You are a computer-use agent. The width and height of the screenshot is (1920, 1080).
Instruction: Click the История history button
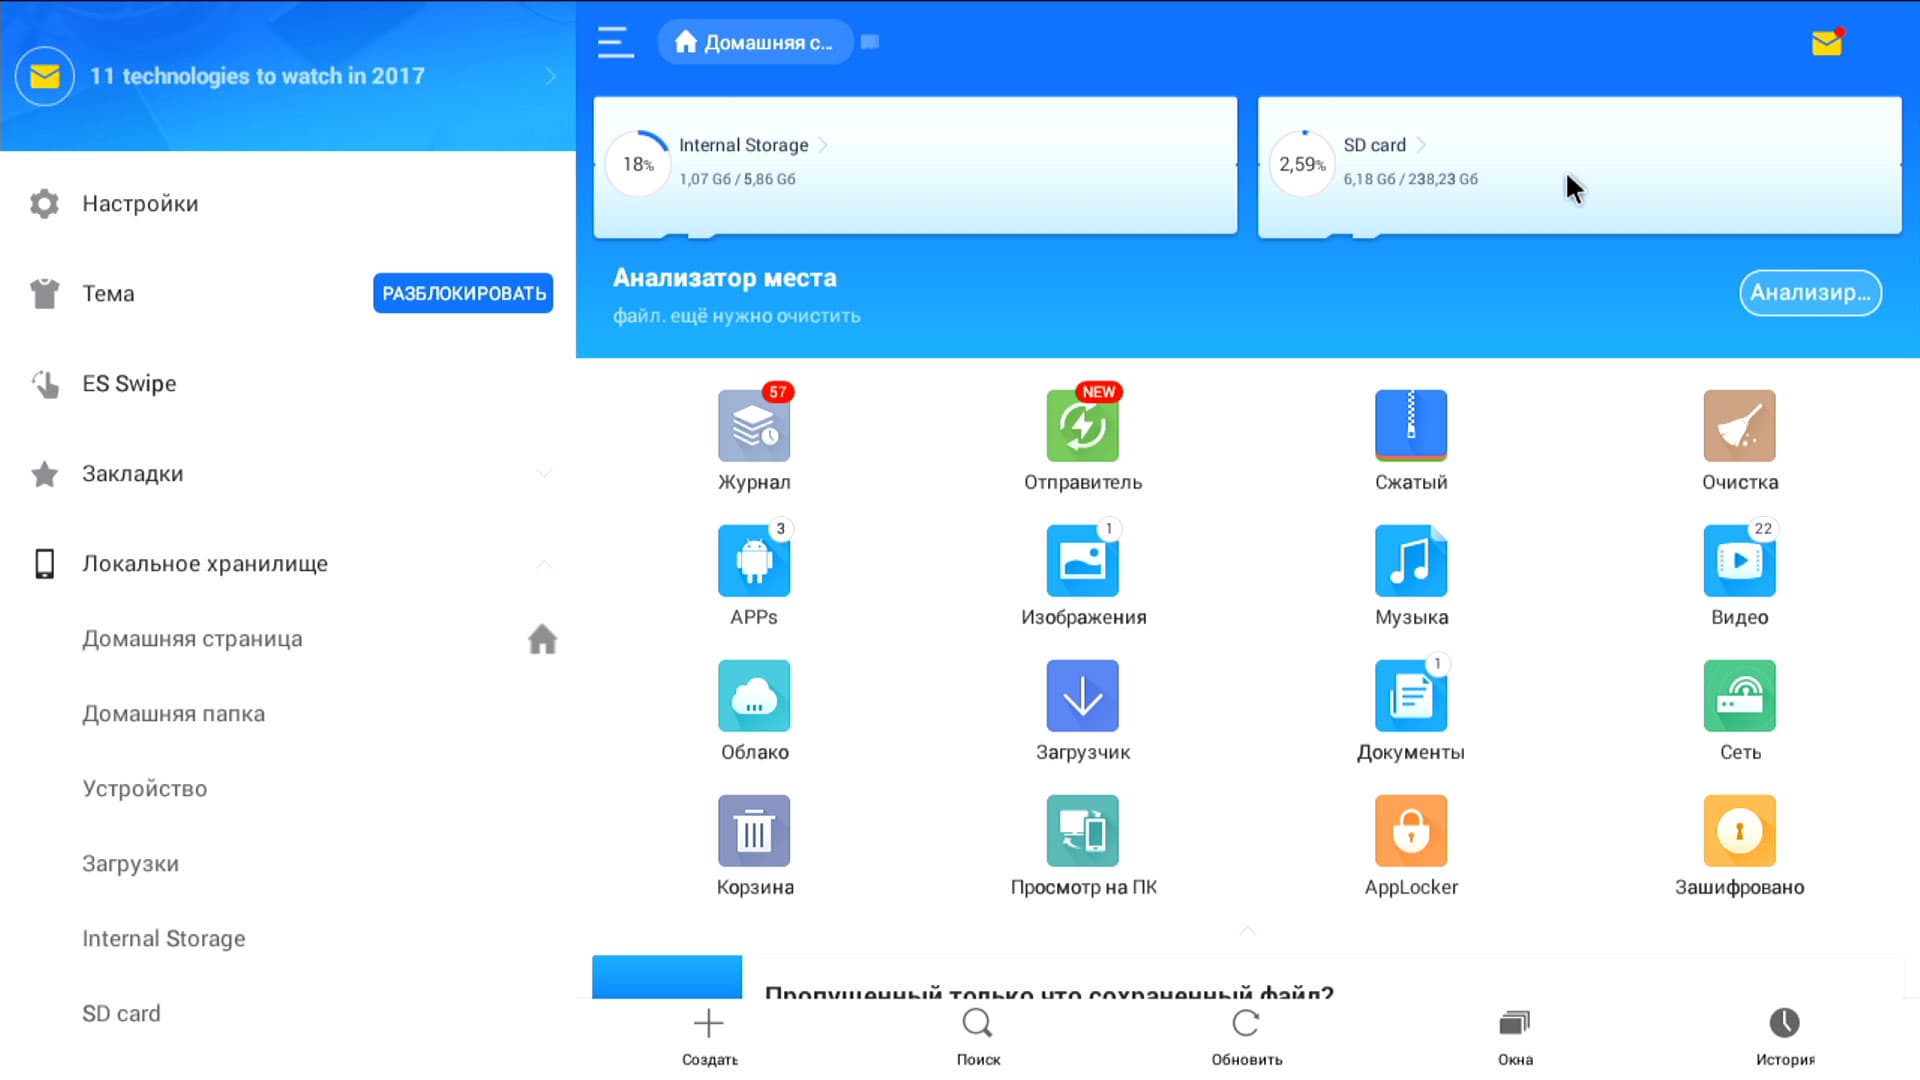pos(1784,1035)
